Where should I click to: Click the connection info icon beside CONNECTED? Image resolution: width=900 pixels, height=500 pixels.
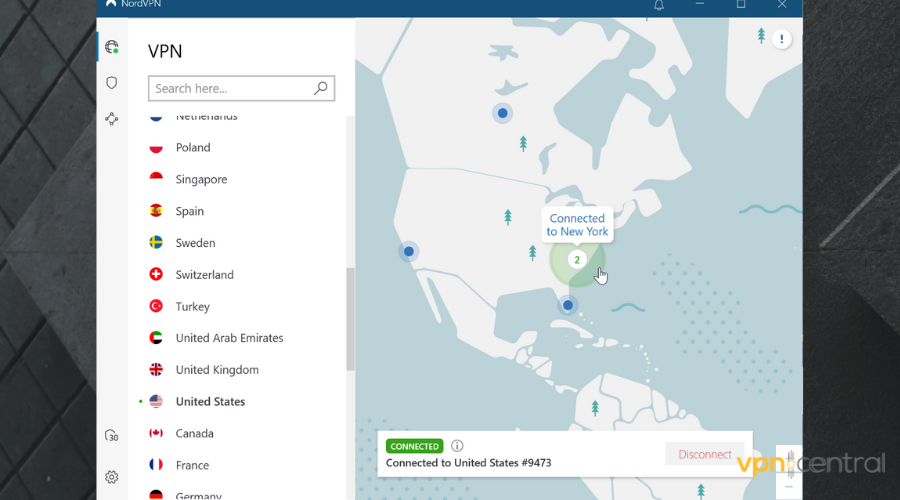coord(457,446)
